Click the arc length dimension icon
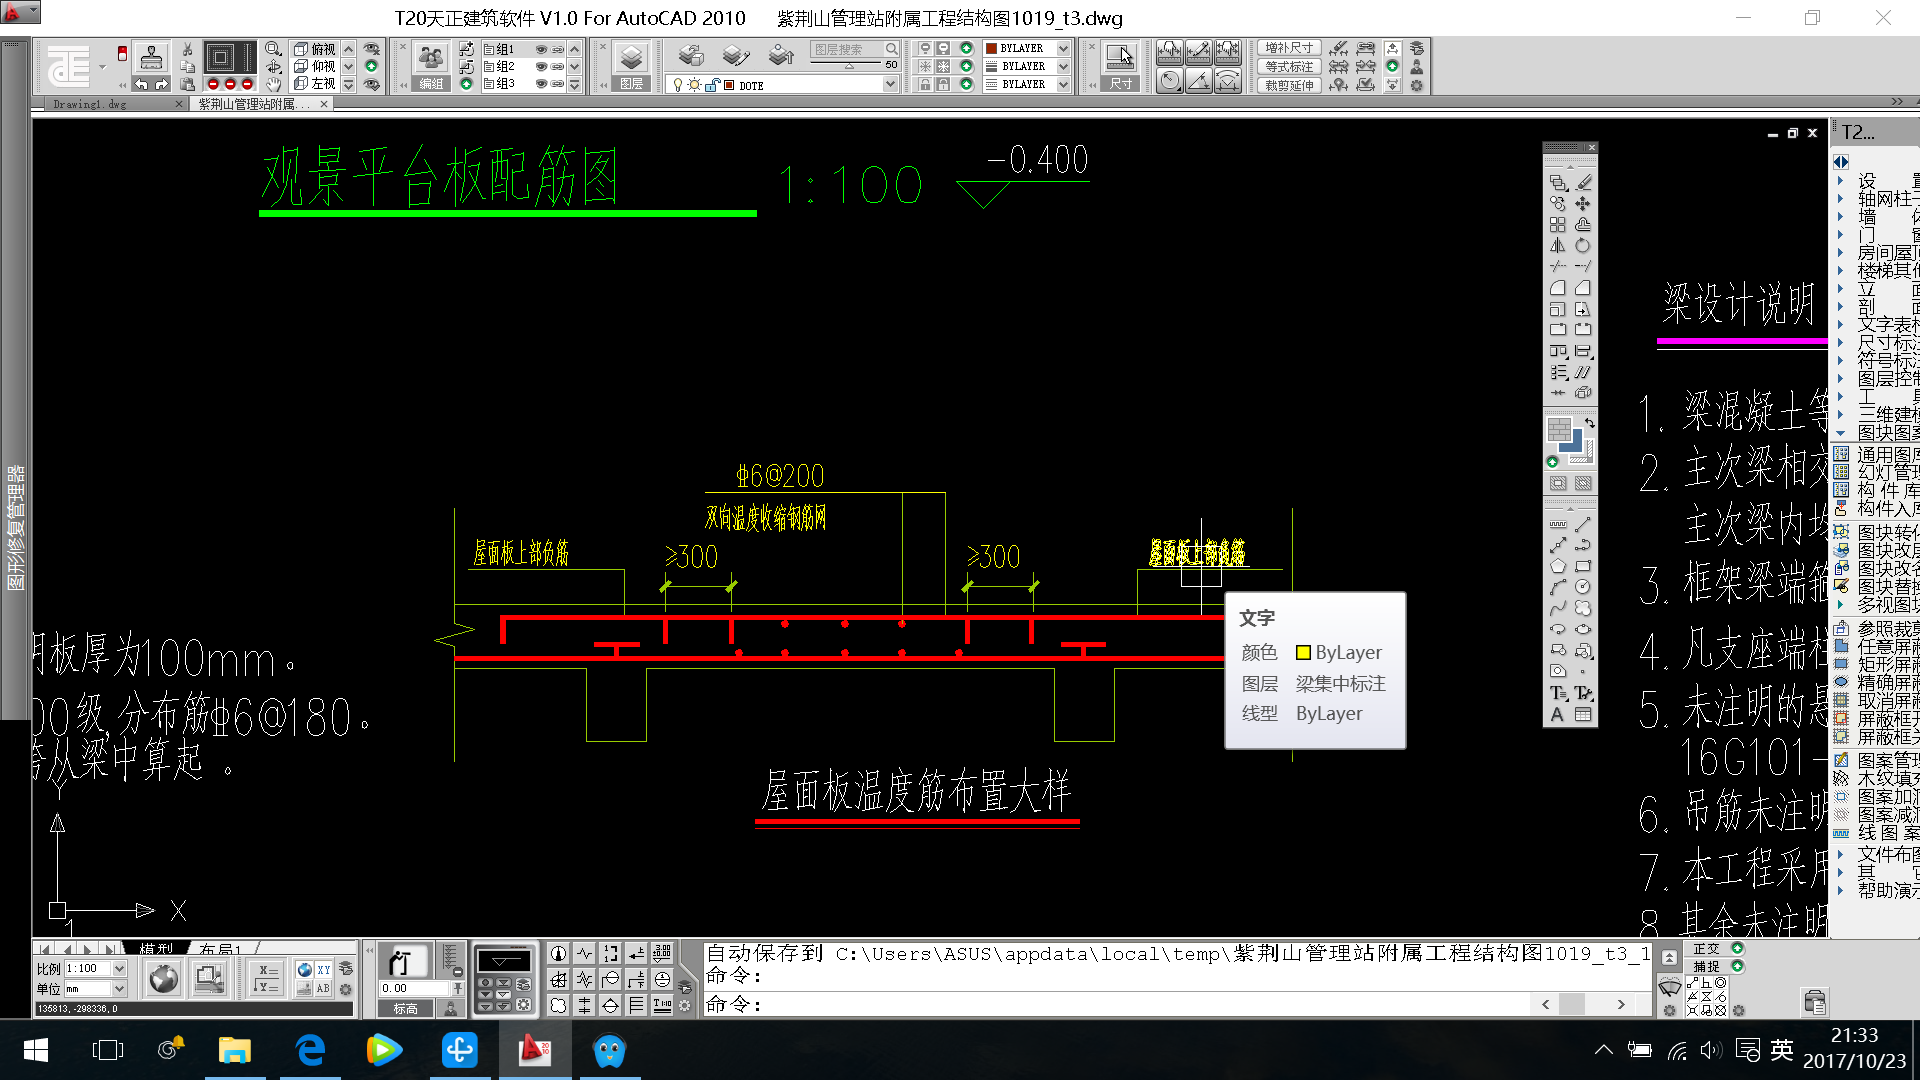1920x1080 pixels. [x=1227, y=81]
